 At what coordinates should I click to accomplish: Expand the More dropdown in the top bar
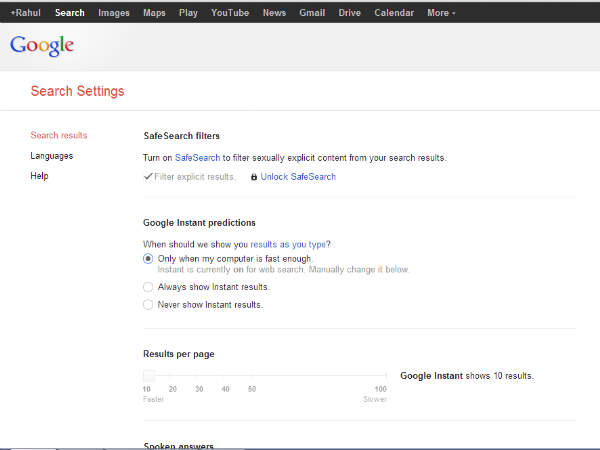441,13
